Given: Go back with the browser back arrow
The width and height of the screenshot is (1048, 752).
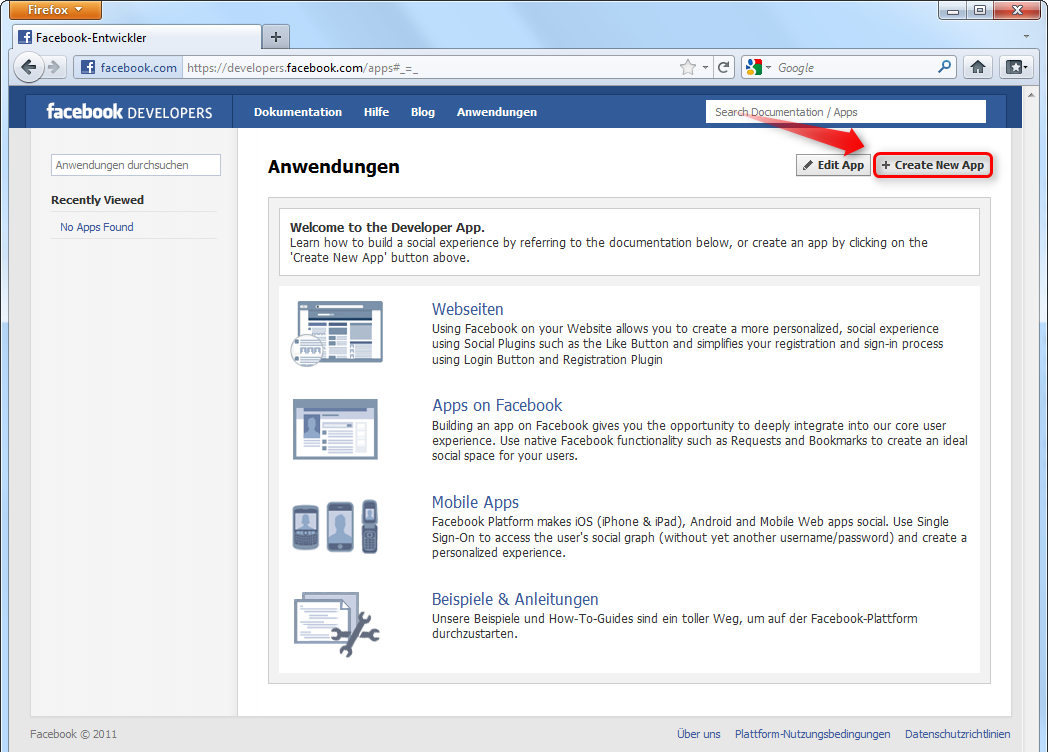Looking at the screenshot, I should (28, 67).
